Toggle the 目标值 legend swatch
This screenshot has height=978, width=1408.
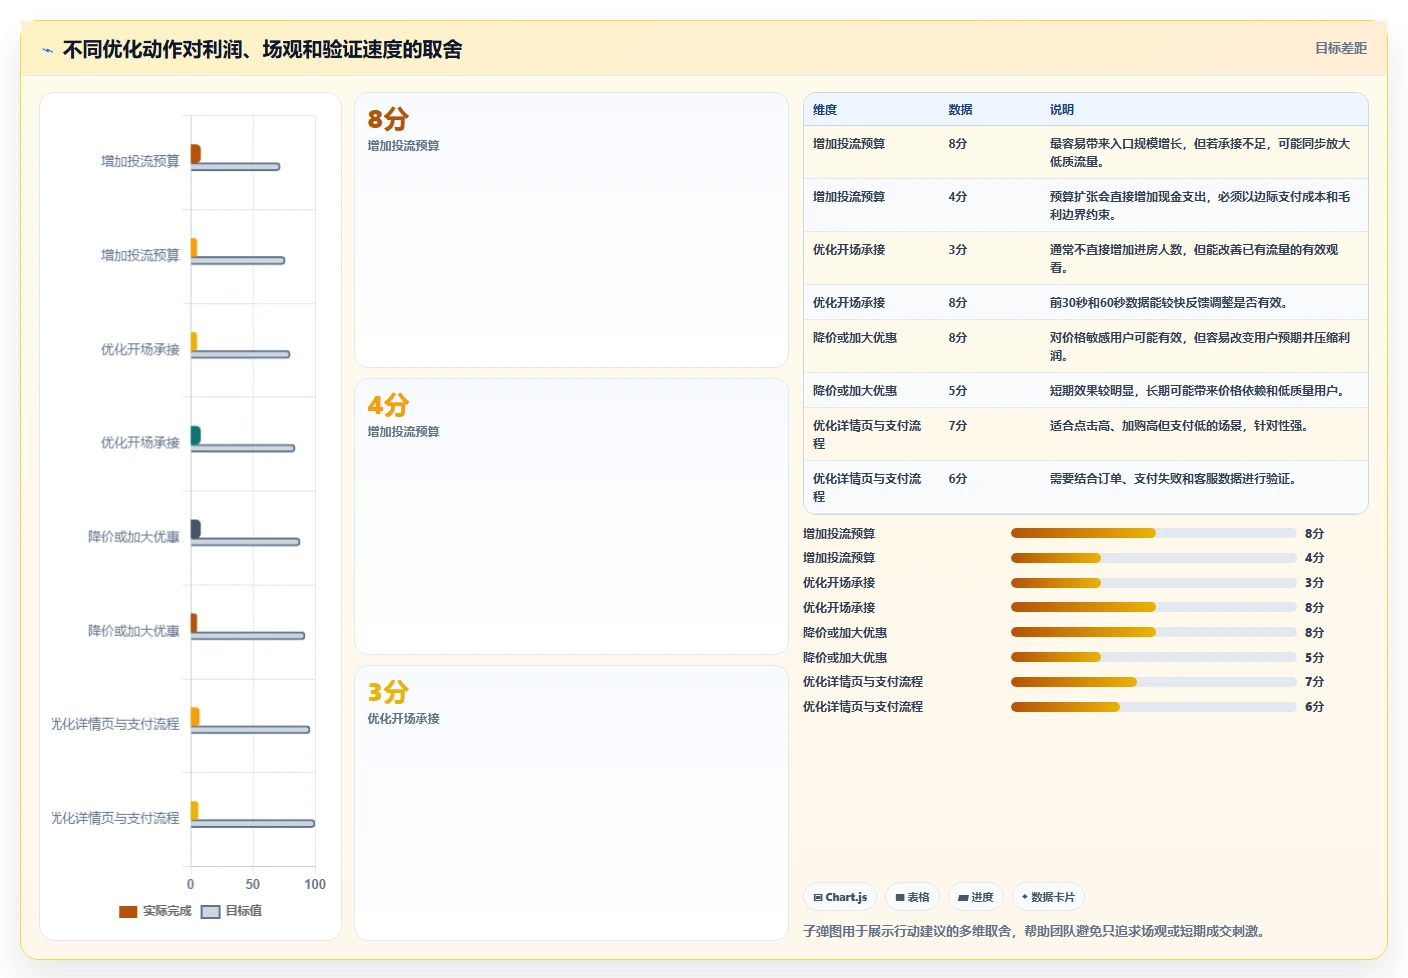210,911
